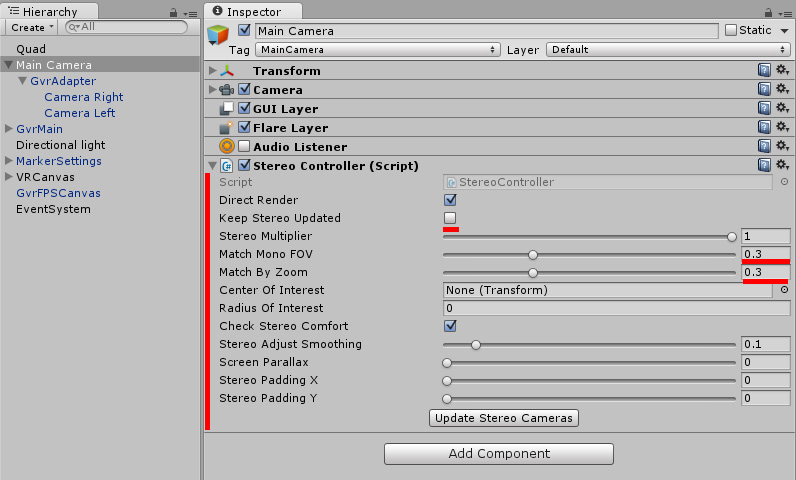
Task: Toggle Main Camera active checkbox
Action: tap(244, 30)
